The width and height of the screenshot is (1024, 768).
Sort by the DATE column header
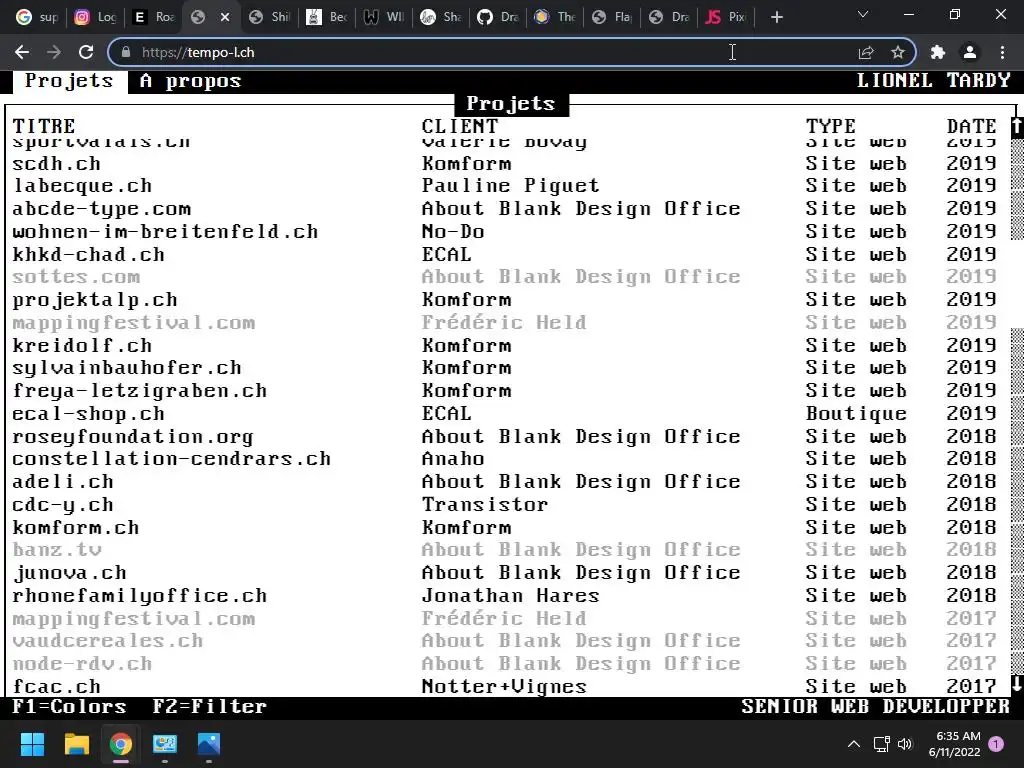[x=972, y=126]
